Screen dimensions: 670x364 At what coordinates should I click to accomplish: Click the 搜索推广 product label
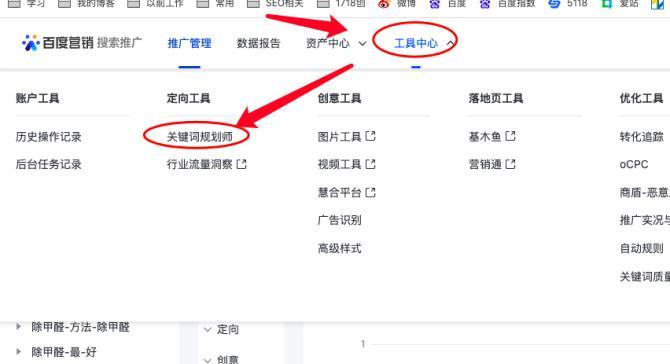tap(119, 43)
